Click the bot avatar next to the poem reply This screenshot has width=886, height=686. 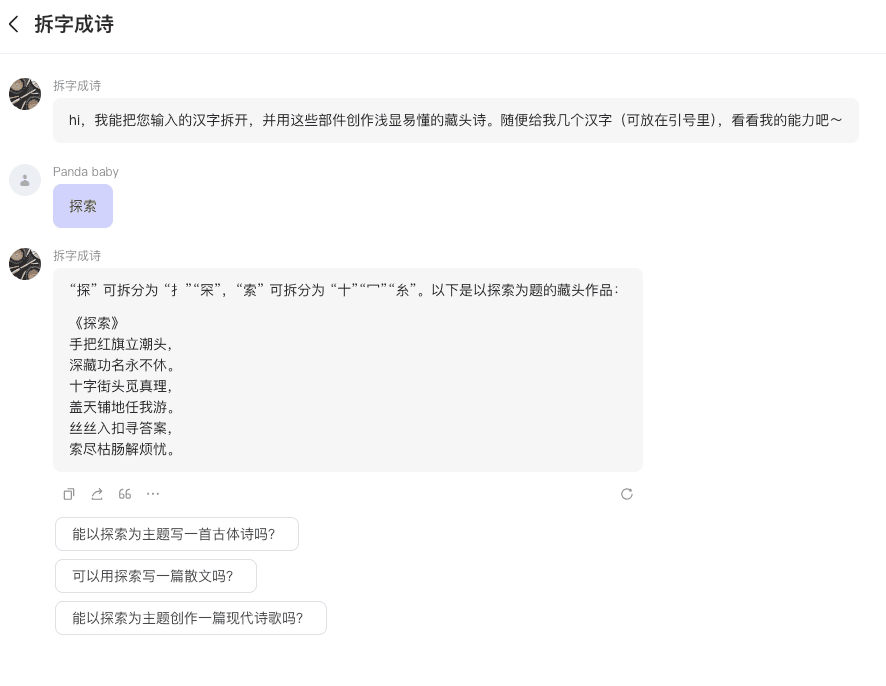pos(25,264)
